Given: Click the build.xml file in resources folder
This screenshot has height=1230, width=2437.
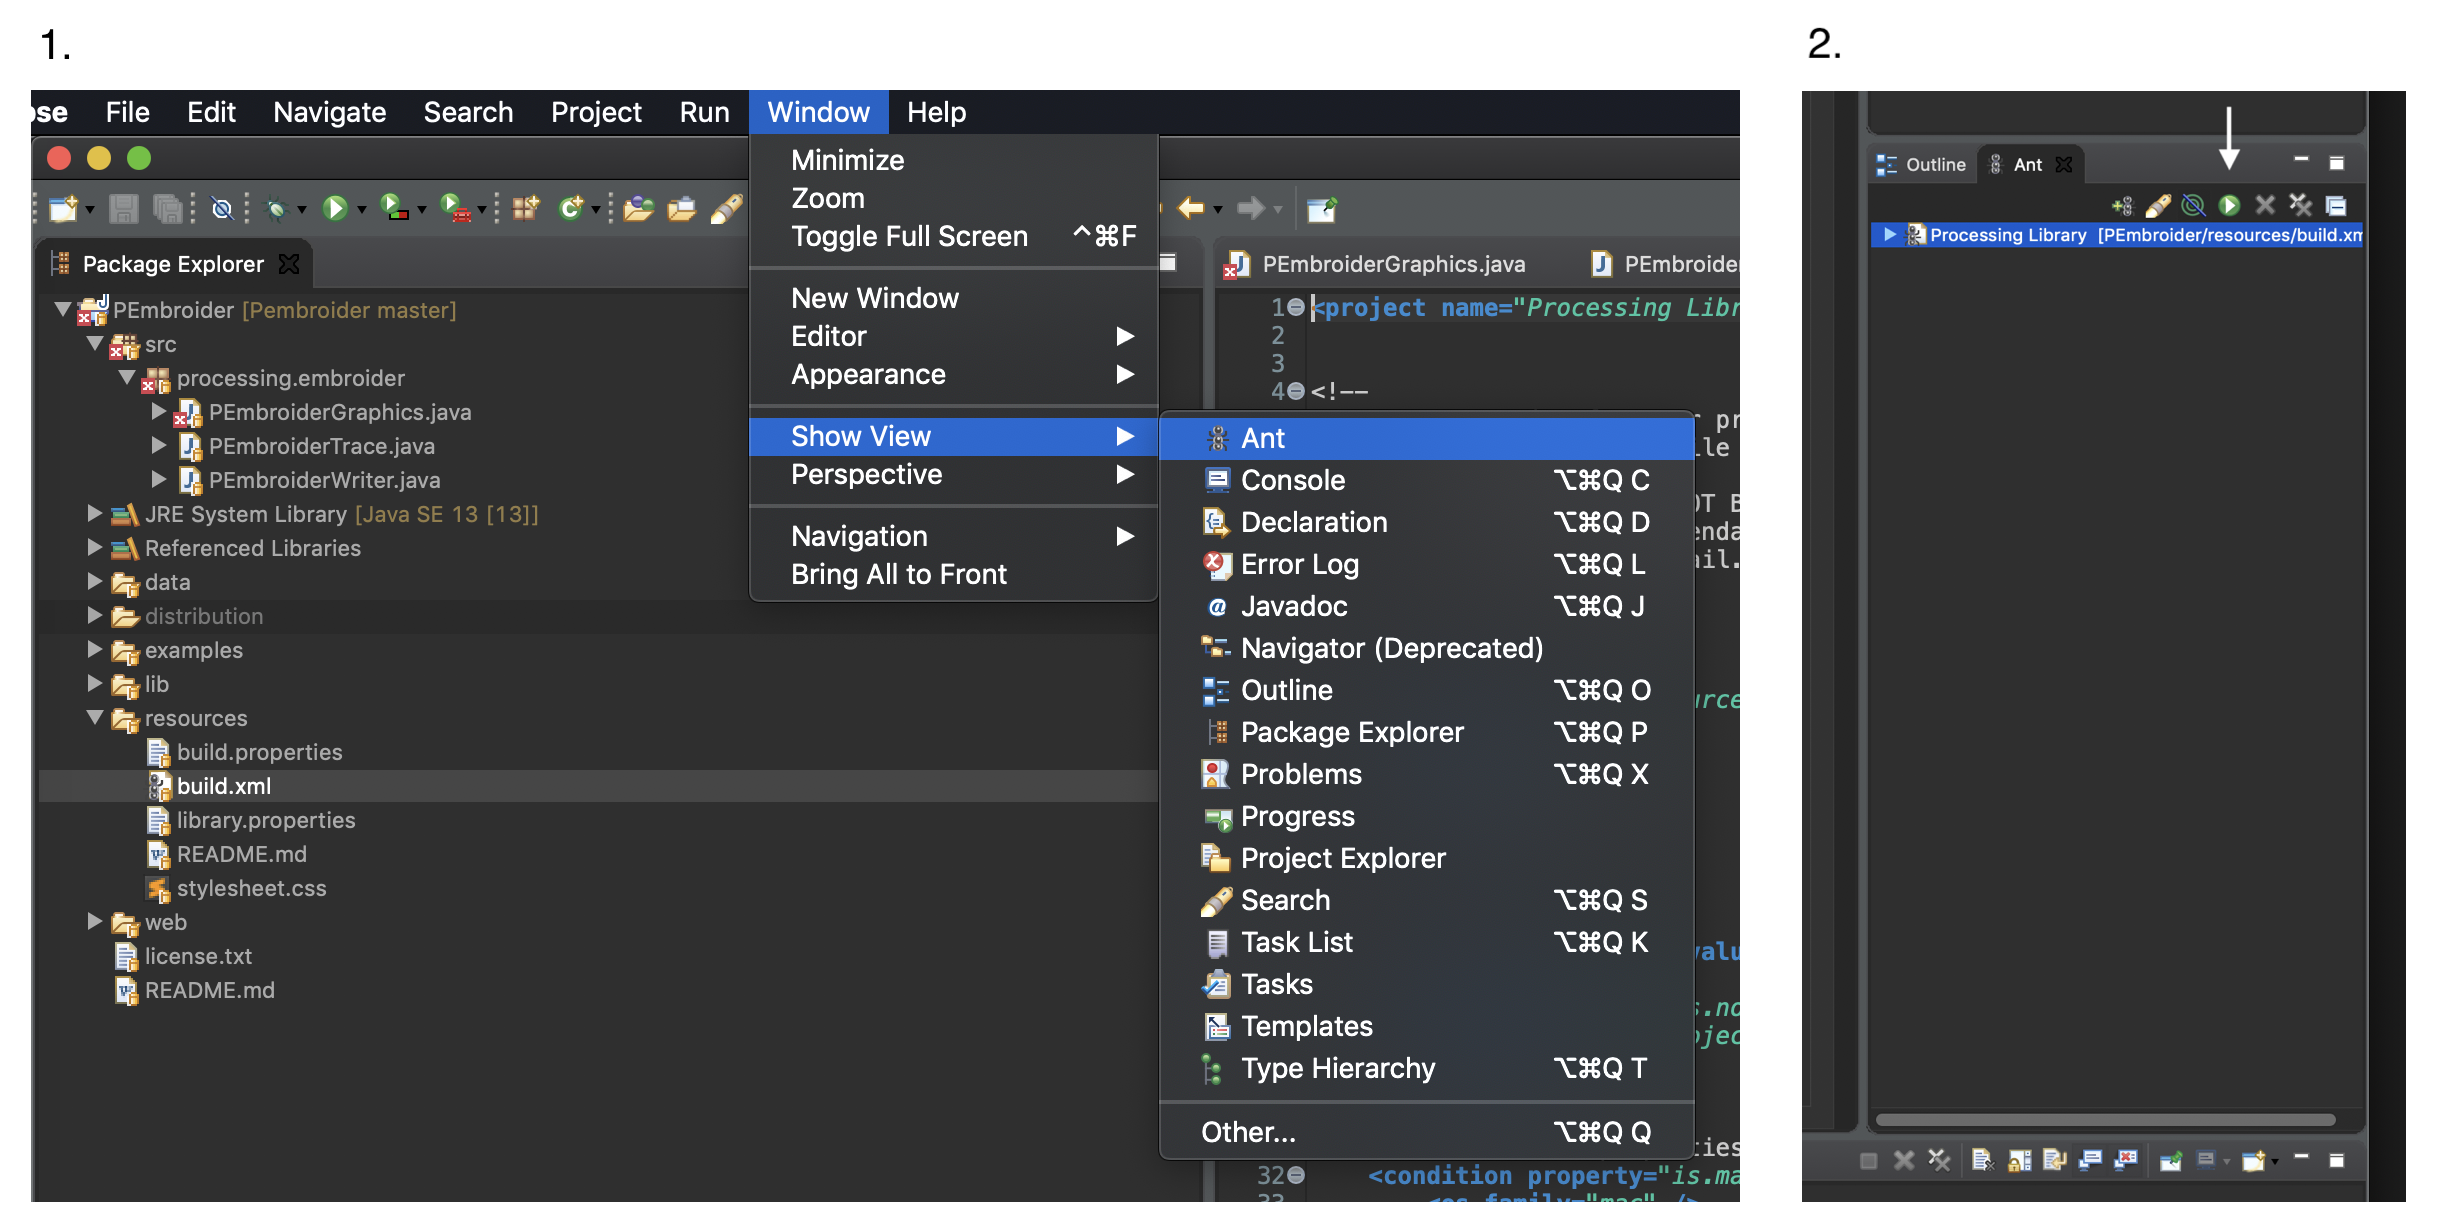Looking at the screenshot, I should [x=220, y=784].
